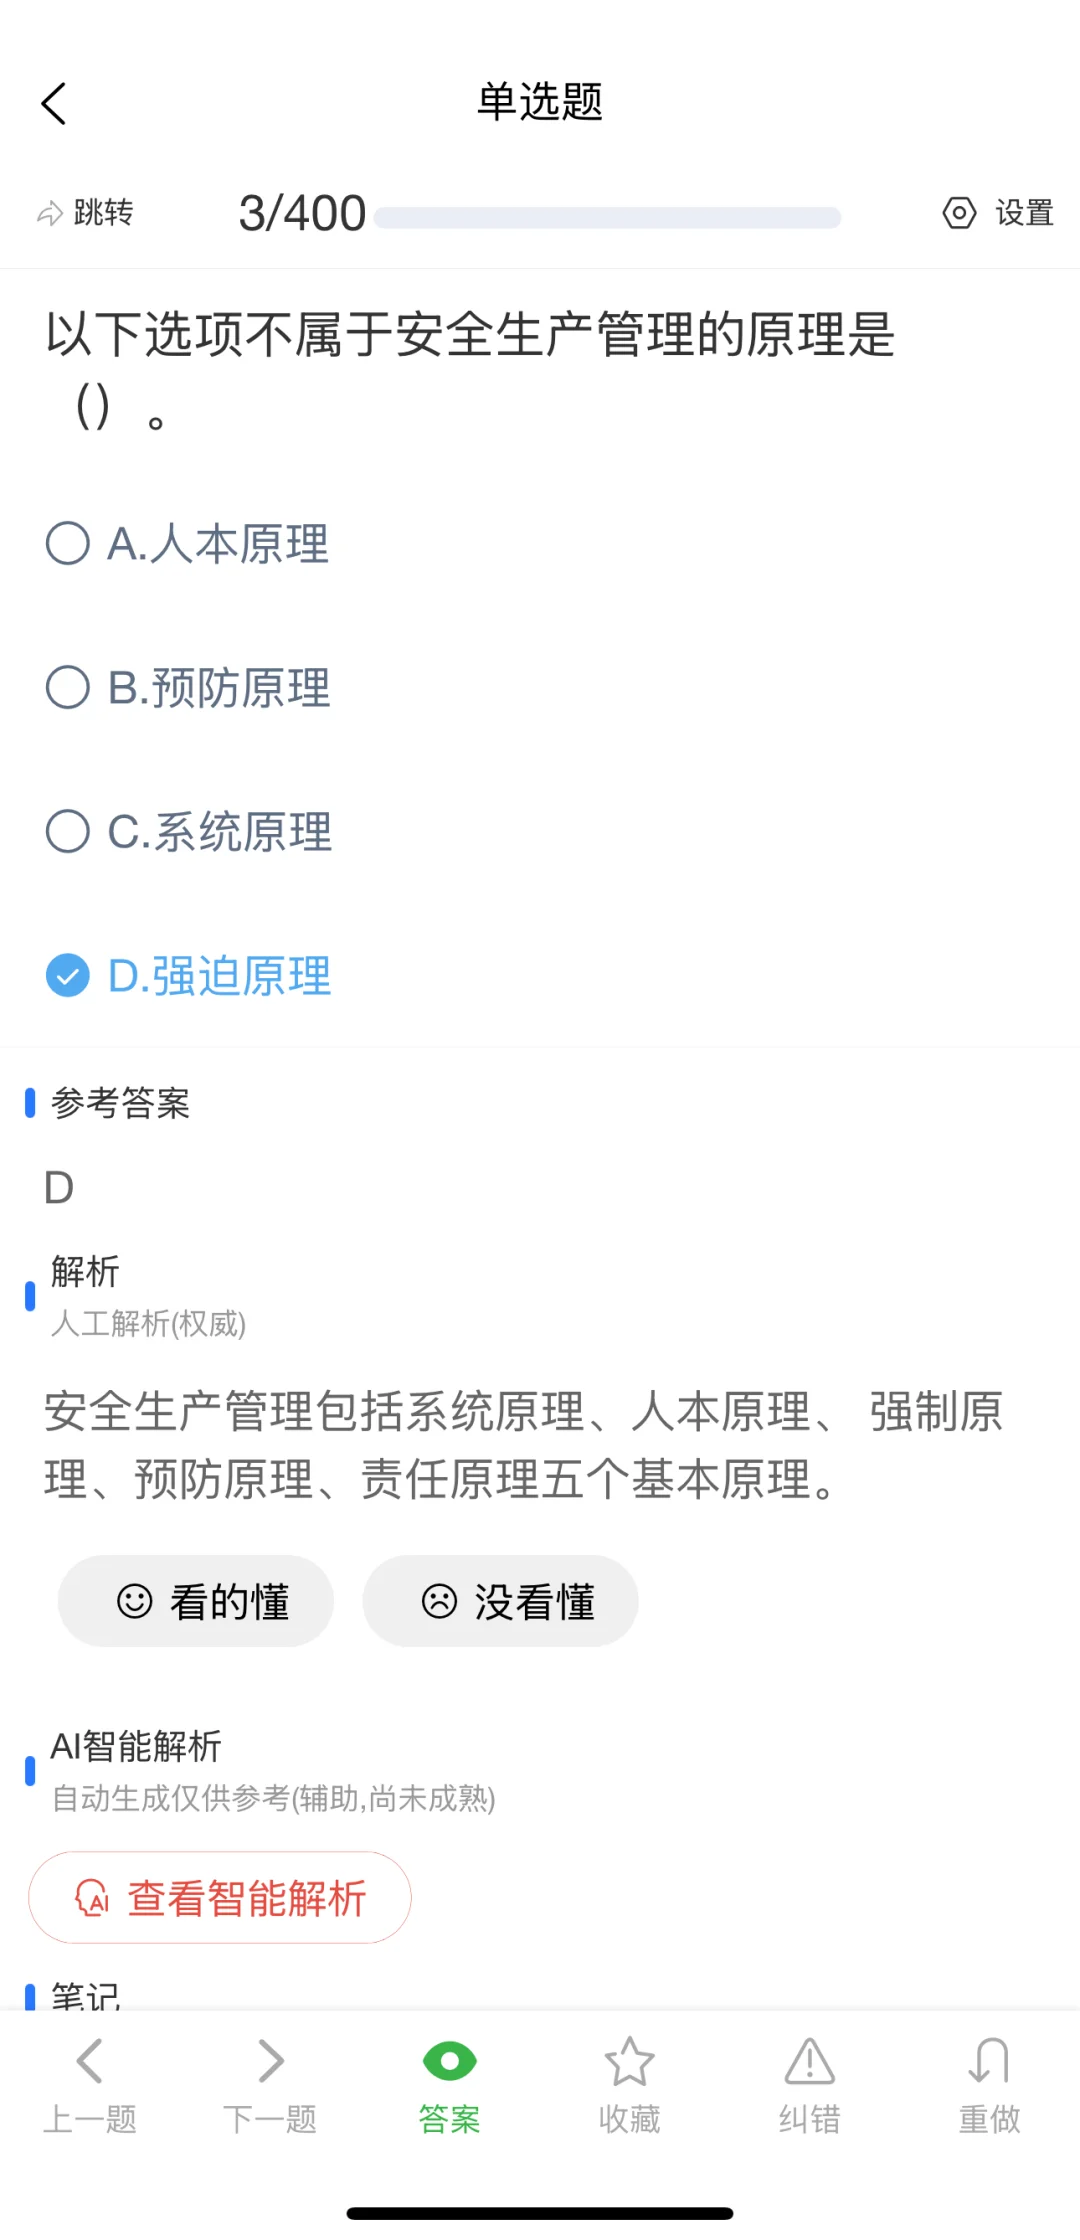Click the question progress bar
Viewport: 1080px width, 2240px height.
coord(608,218)
